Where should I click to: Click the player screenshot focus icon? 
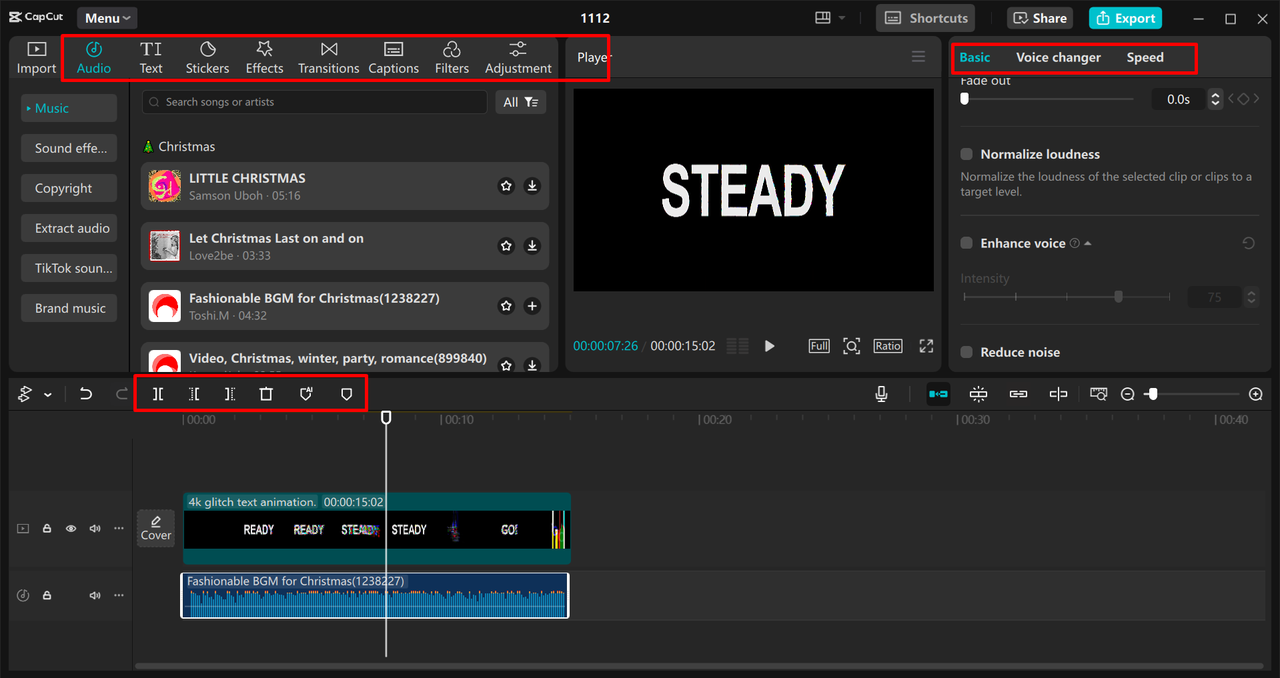click(851, 345)
